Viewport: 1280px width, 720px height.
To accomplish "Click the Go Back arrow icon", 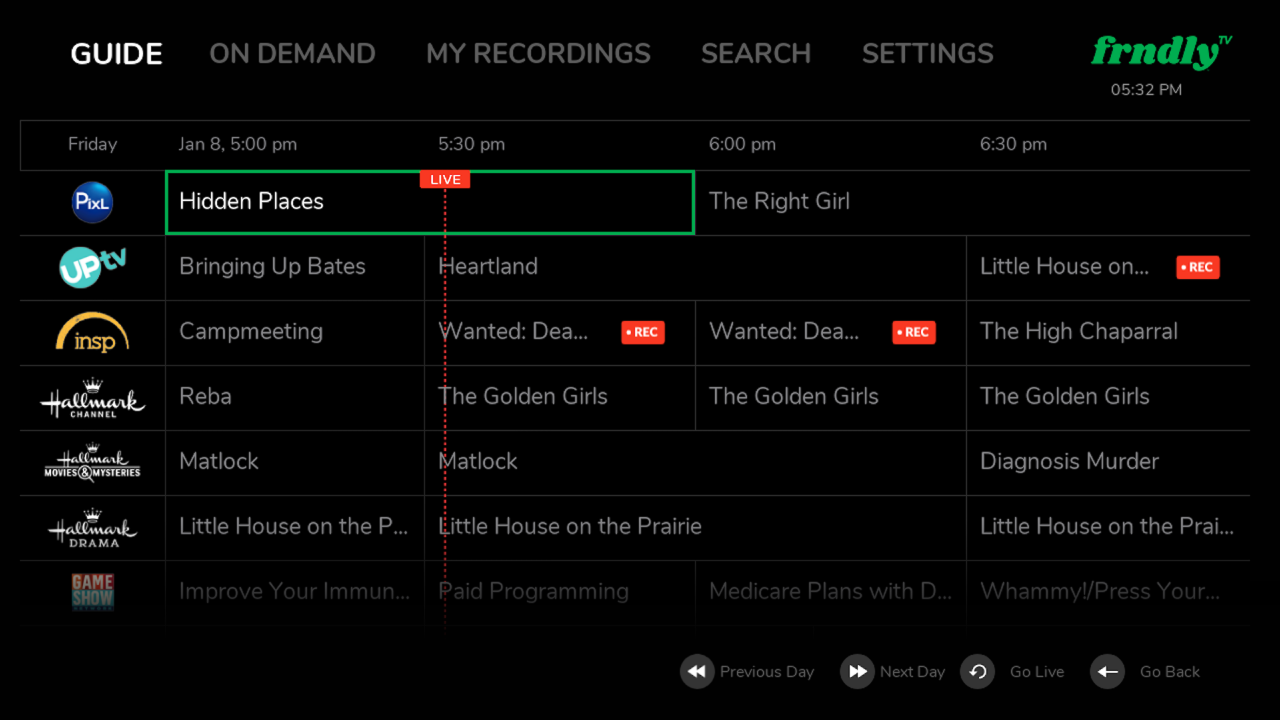I will [1107, 672].
